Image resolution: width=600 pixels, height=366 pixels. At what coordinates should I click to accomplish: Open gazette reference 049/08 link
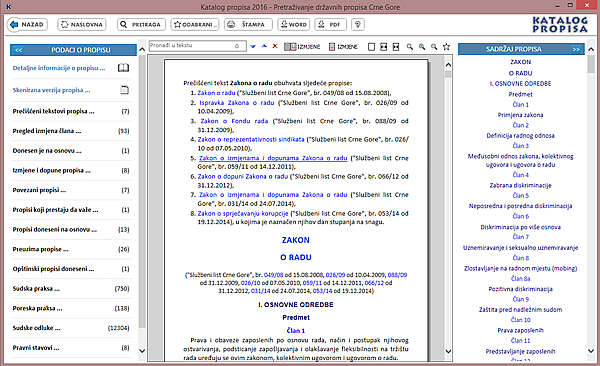point(274,275)
